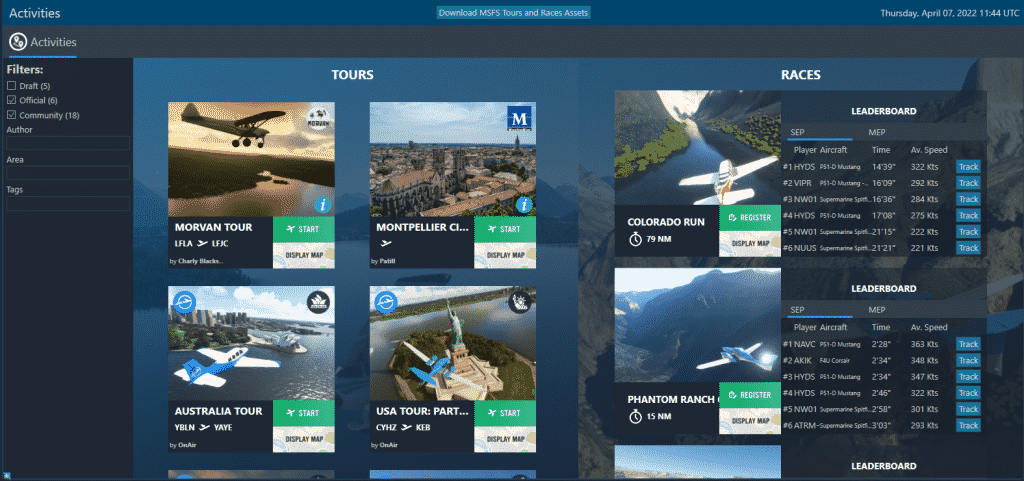This screenshot has height=481, width=1024.
Task: Display map for Morvan Tour
Action: [x=304, y=255]
